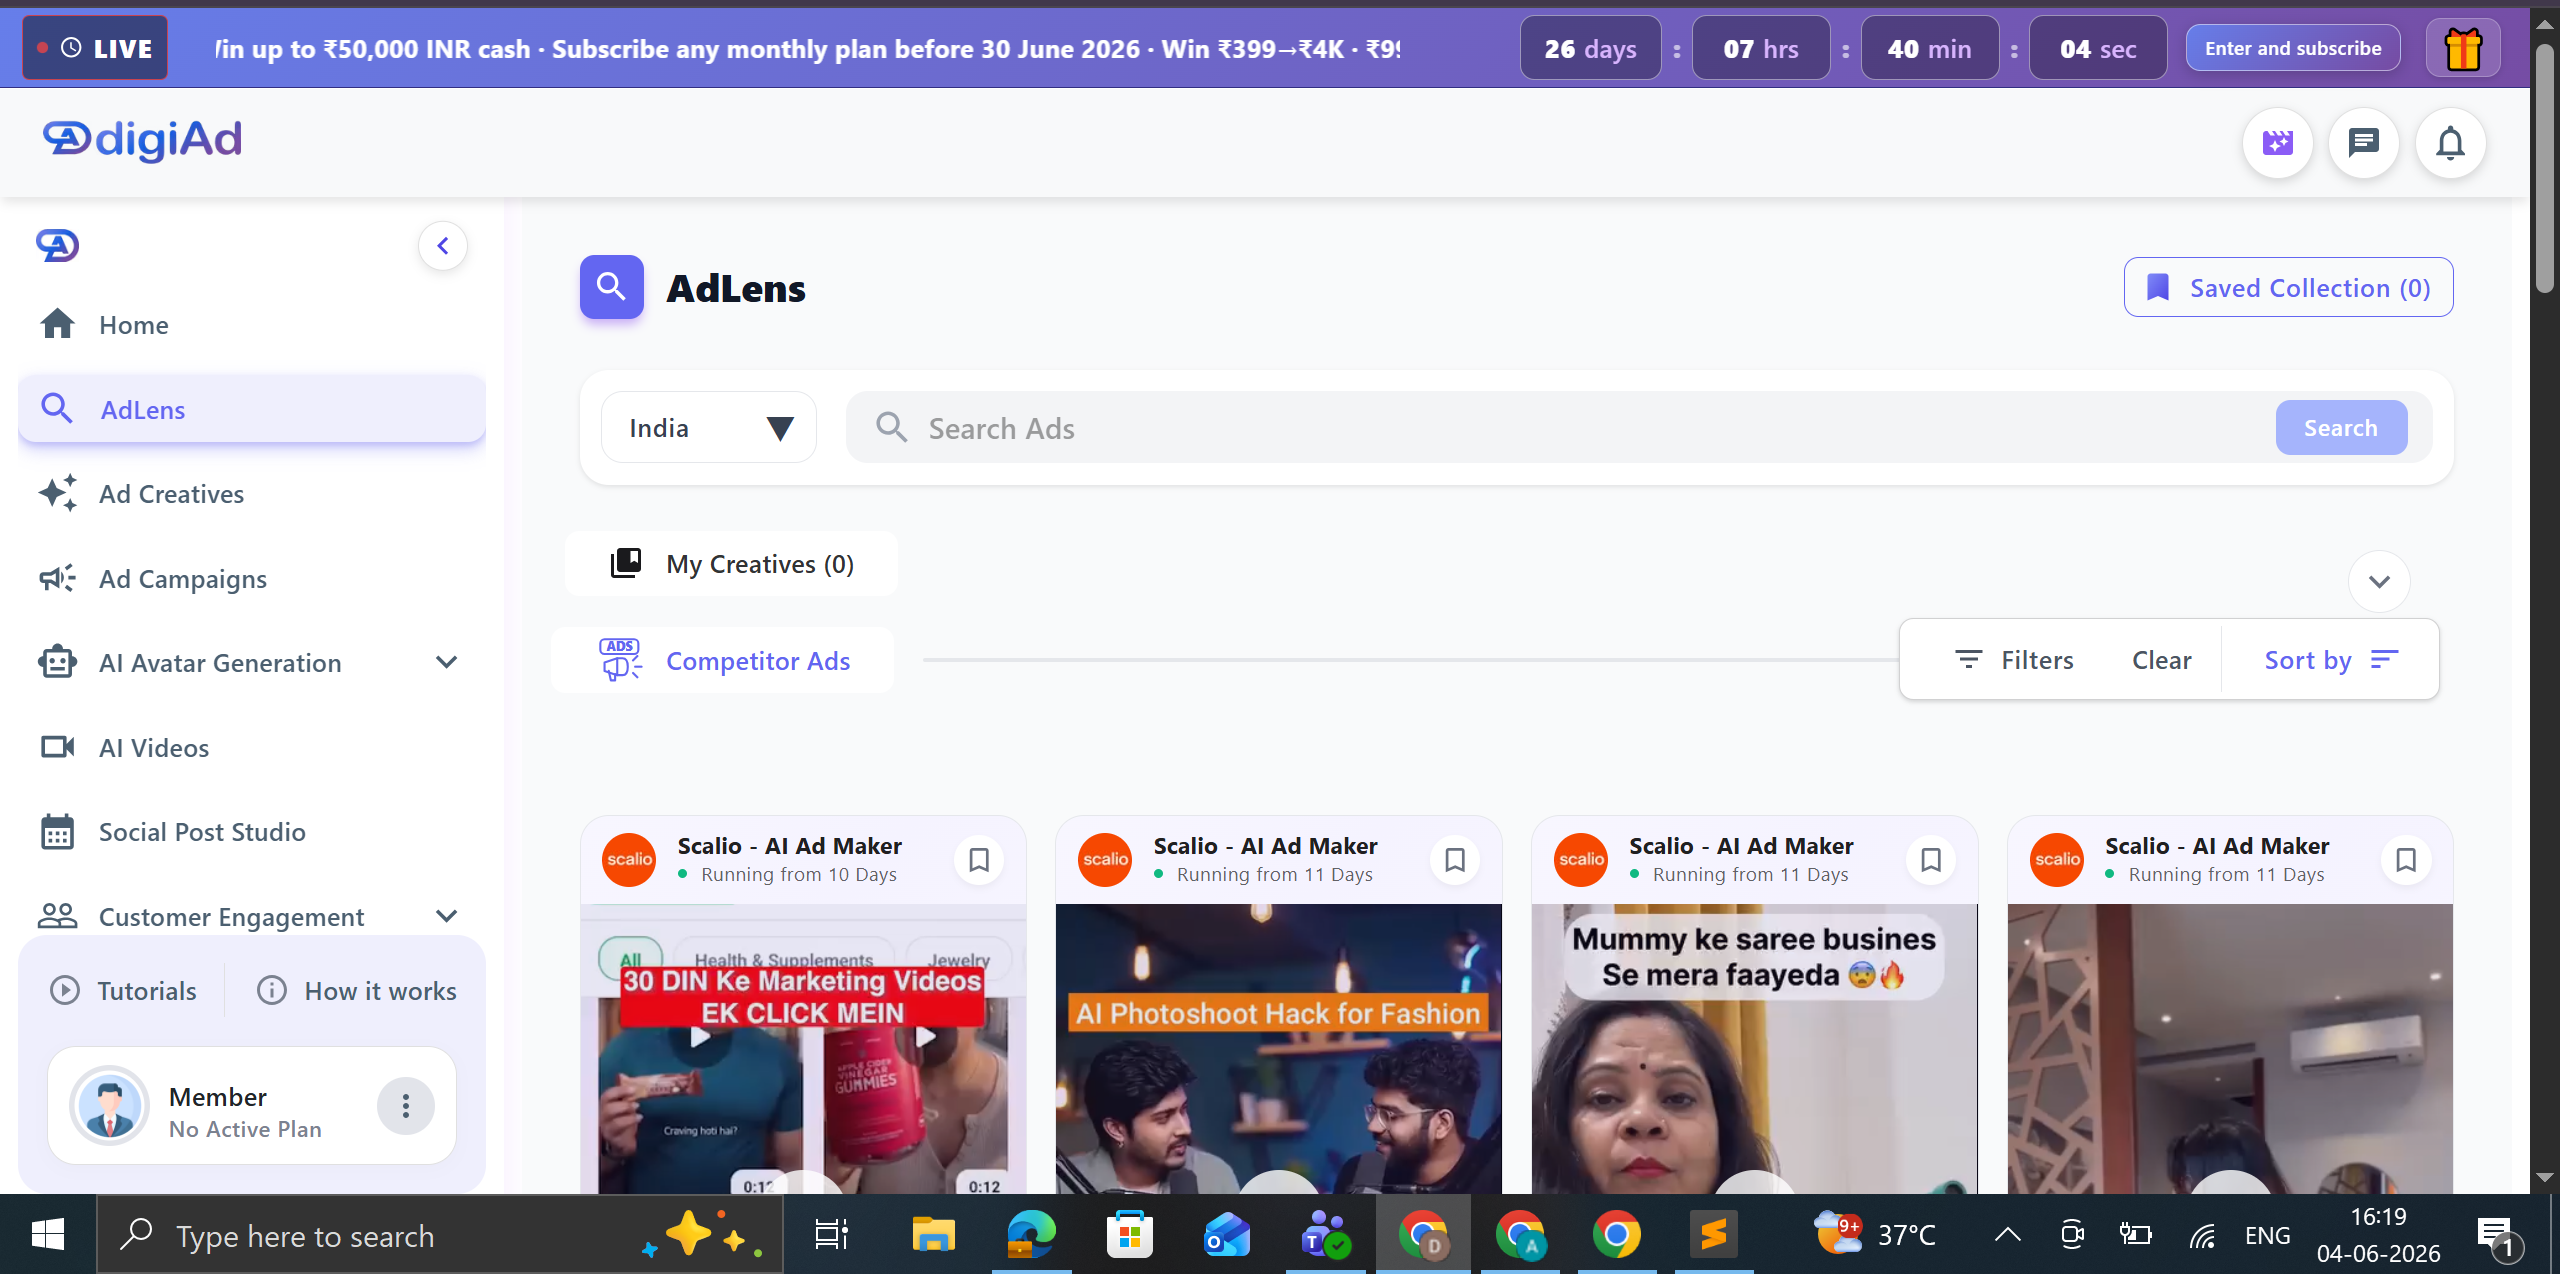Open the AI video creation header icon
2560x1274 pixels.
[x=2278, y=143]
